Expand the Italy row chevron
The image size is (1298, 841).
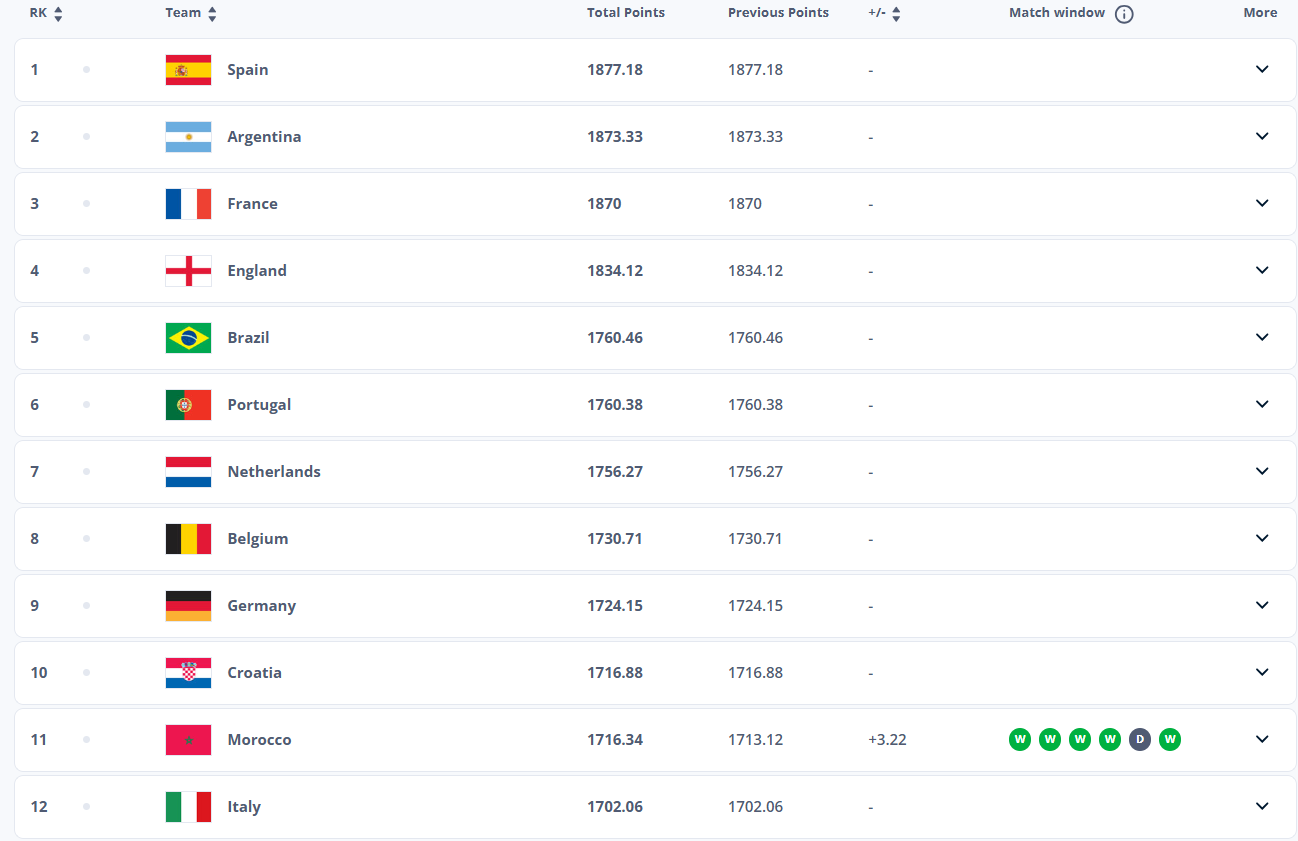[1262, 806]
